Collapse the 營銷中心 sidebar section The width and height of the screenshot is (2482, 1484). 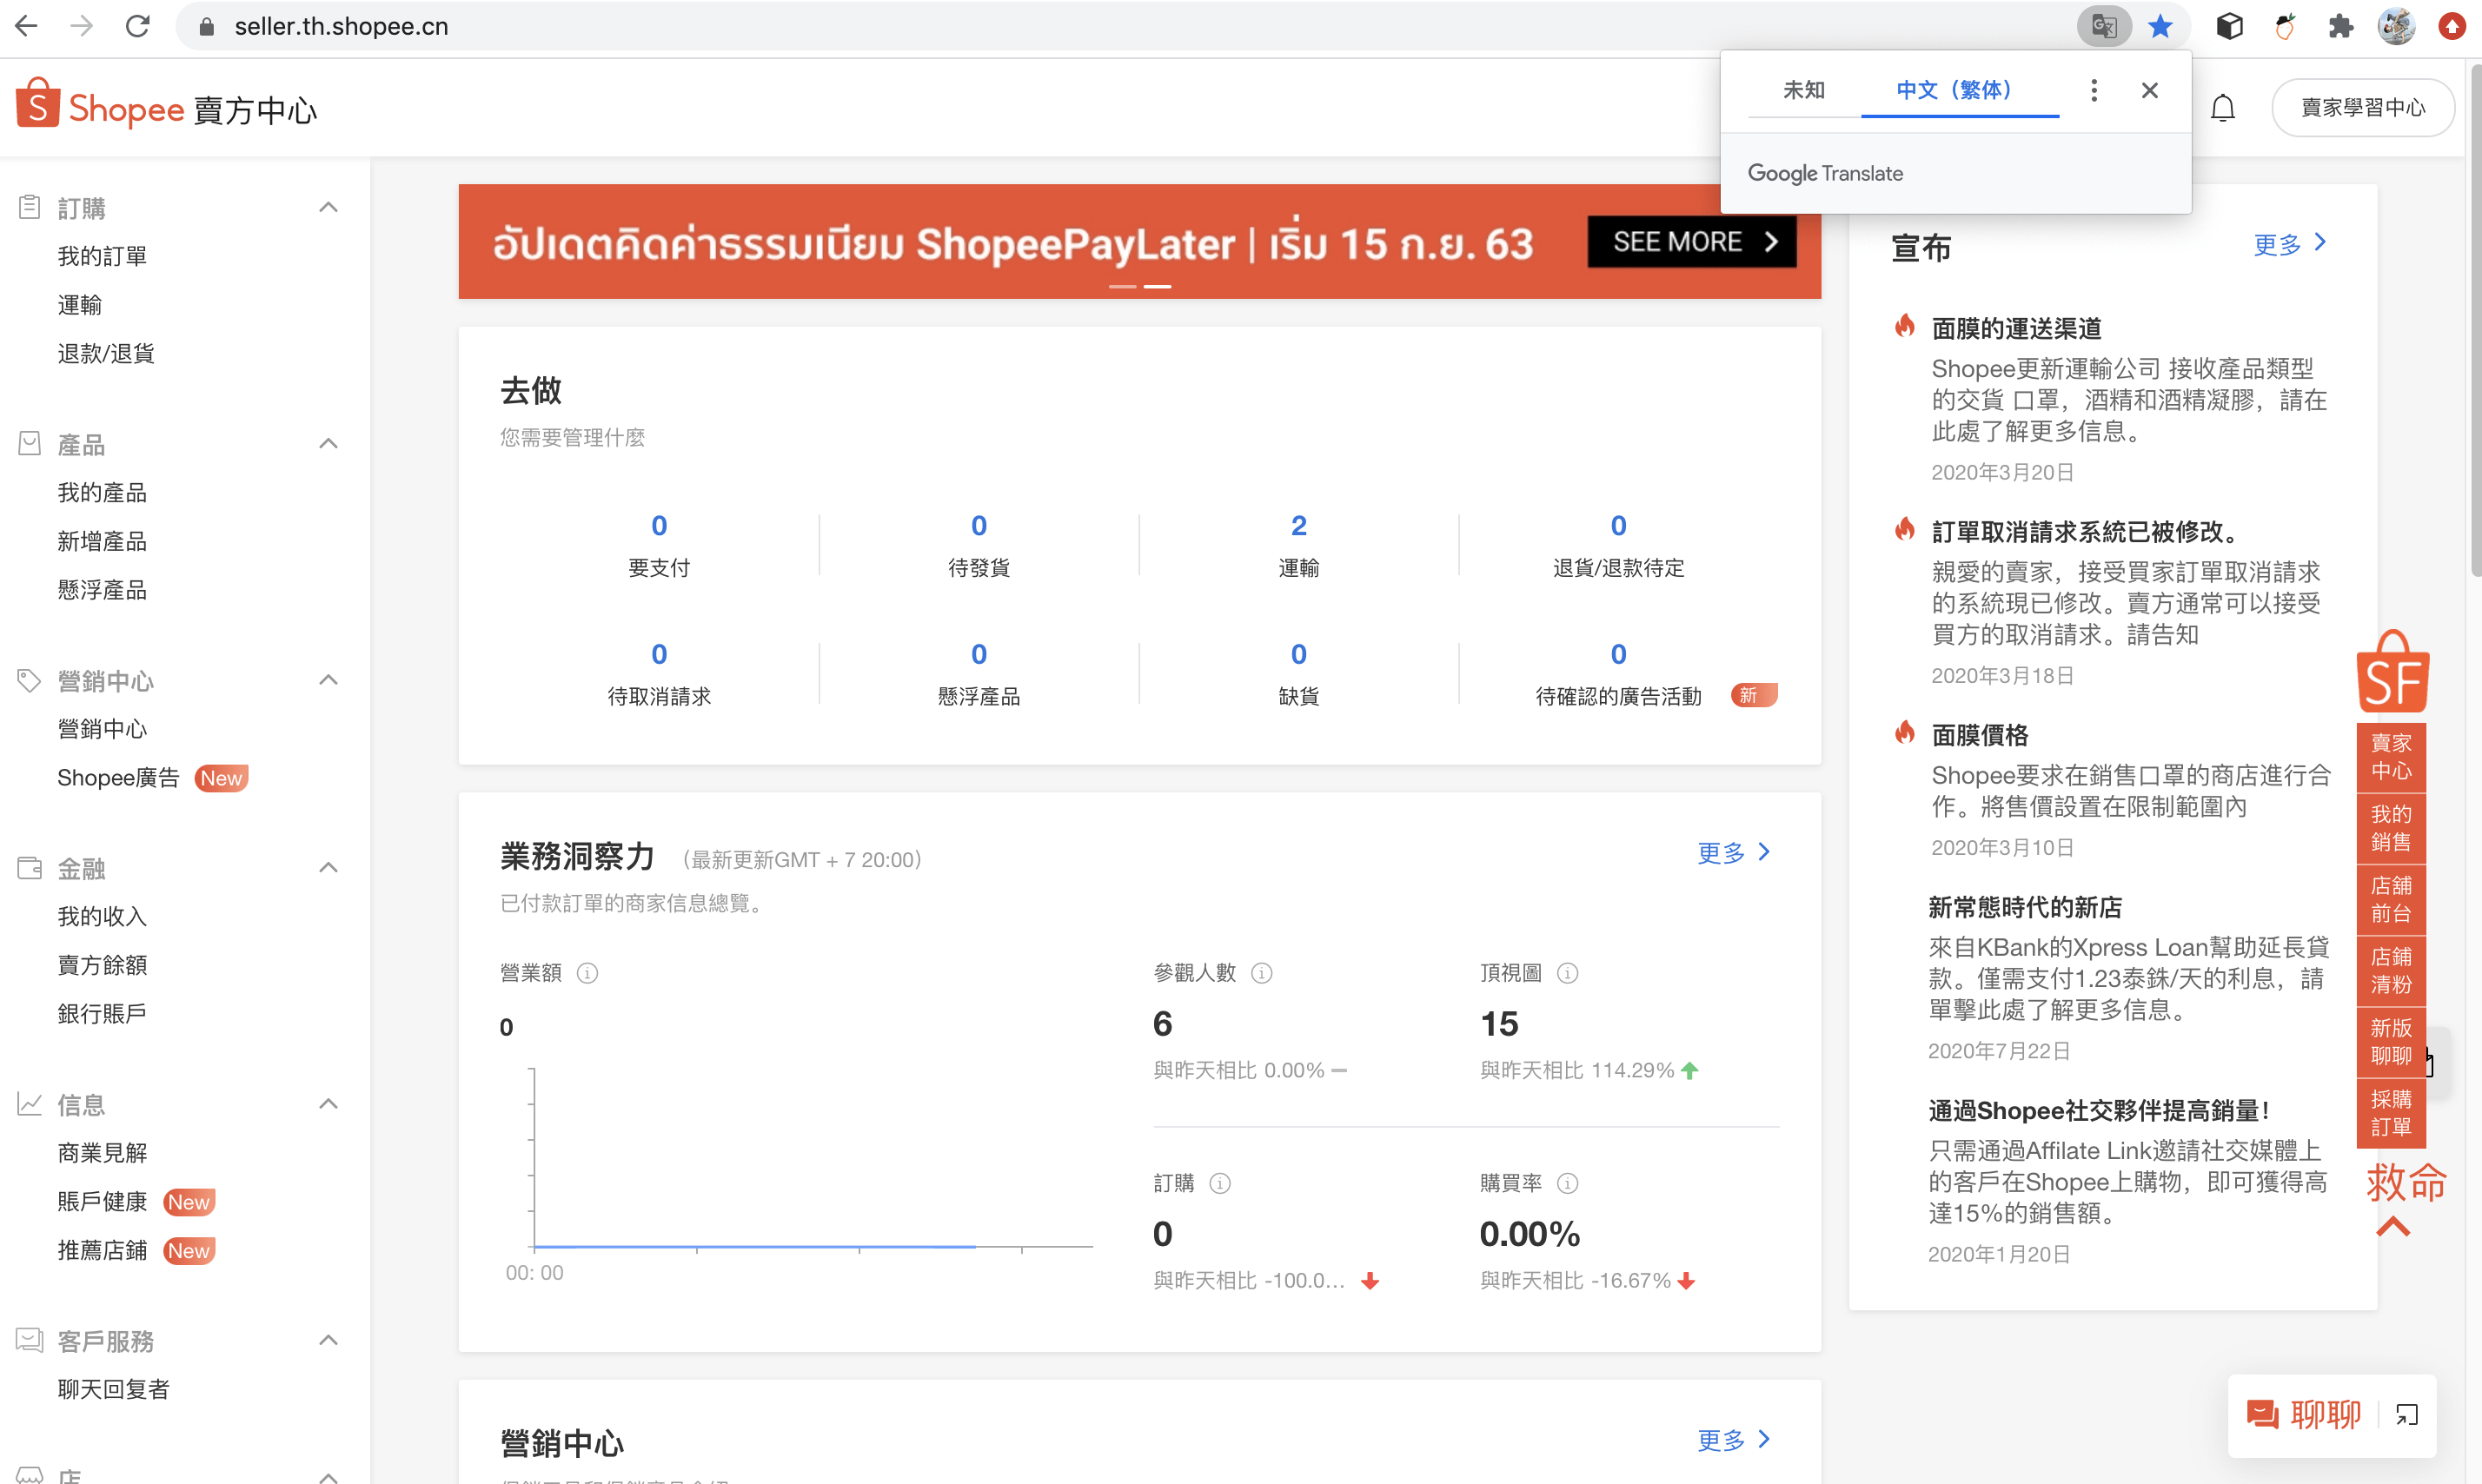[328, 680]
